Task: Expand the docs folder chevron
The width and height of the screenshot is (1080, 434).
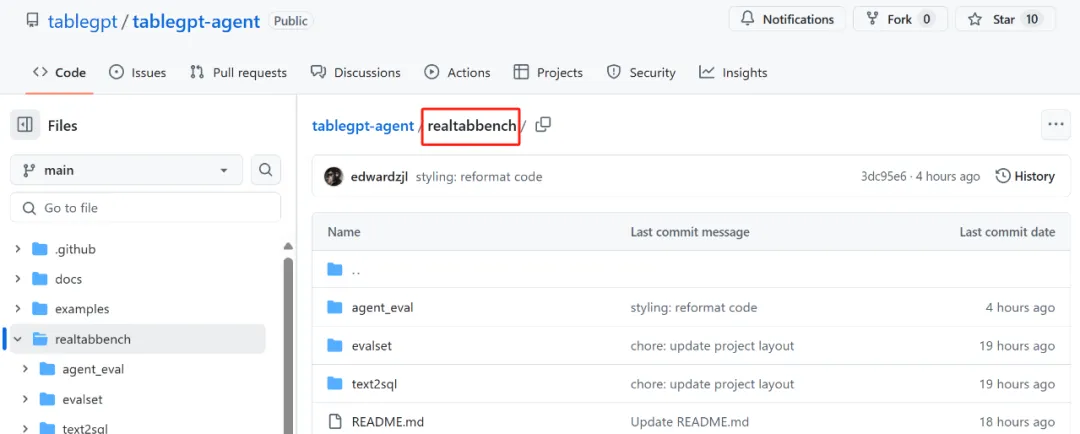Action: point(18,279)
